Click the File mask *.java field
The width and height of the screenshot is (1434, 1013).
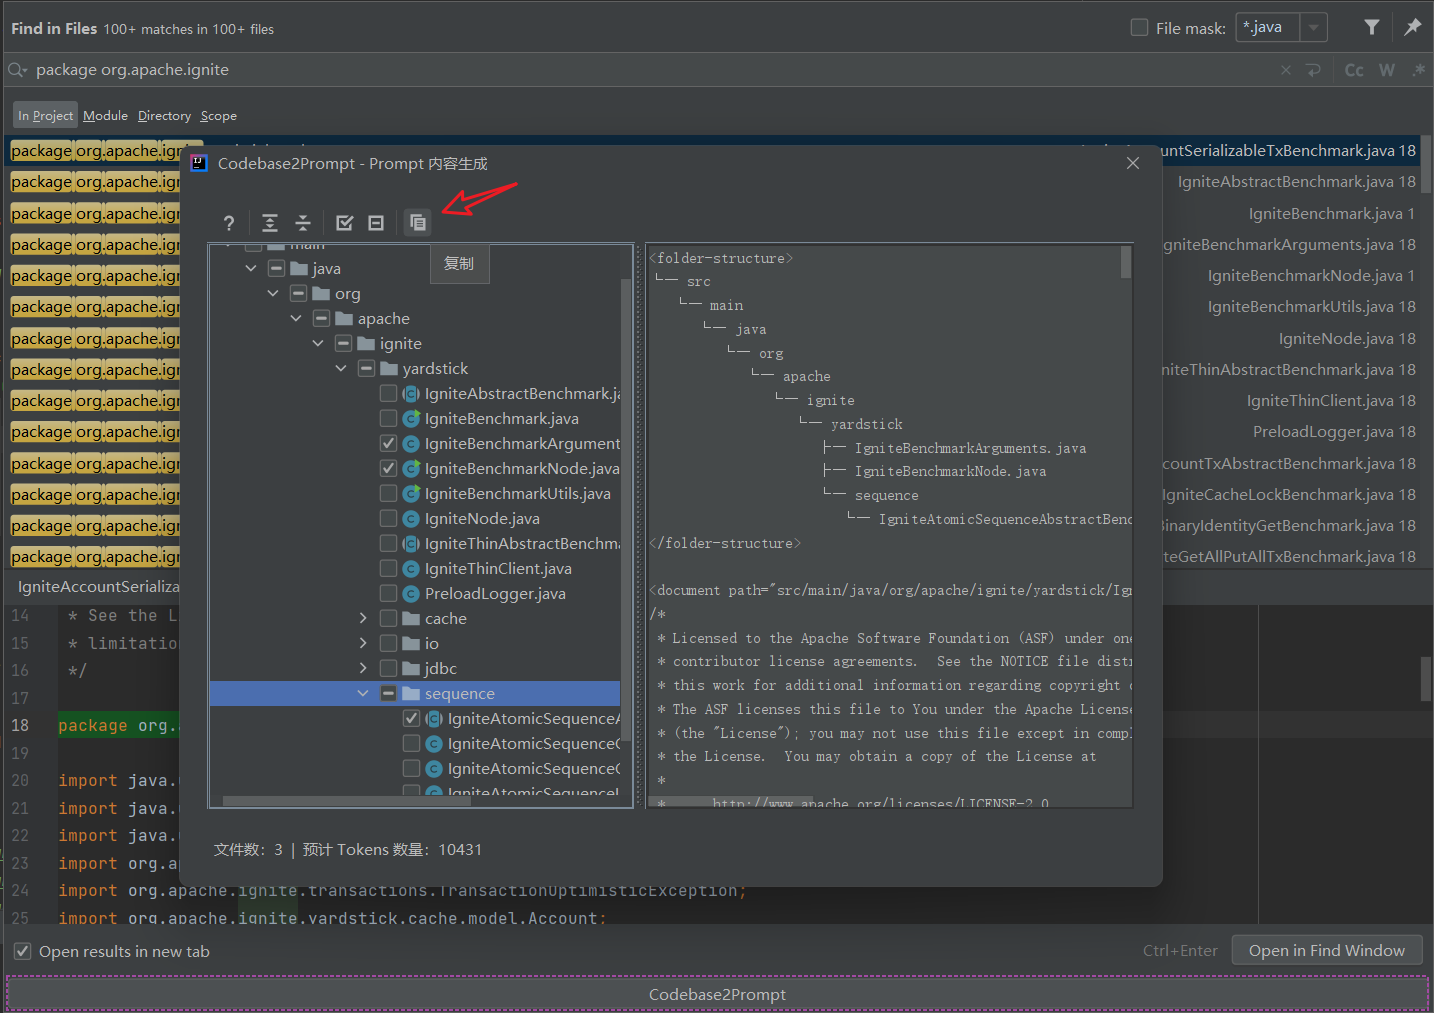1267,27
